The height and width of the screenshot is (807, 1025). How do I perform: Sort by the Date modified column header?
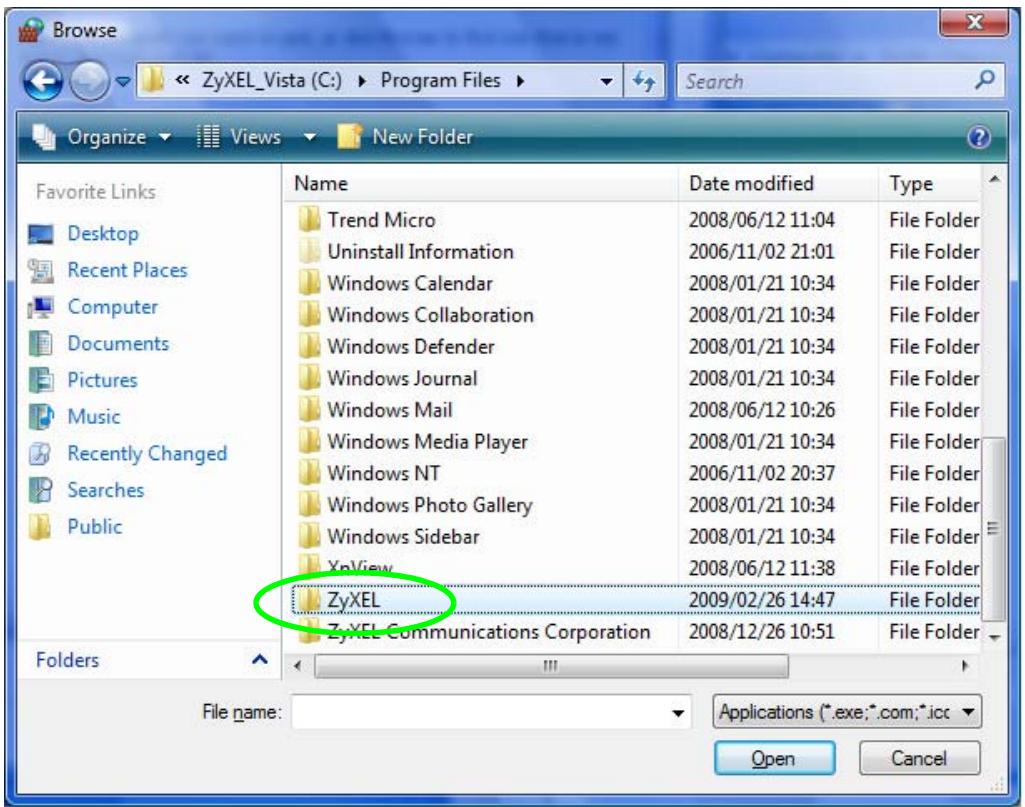[x=751, y=184]
